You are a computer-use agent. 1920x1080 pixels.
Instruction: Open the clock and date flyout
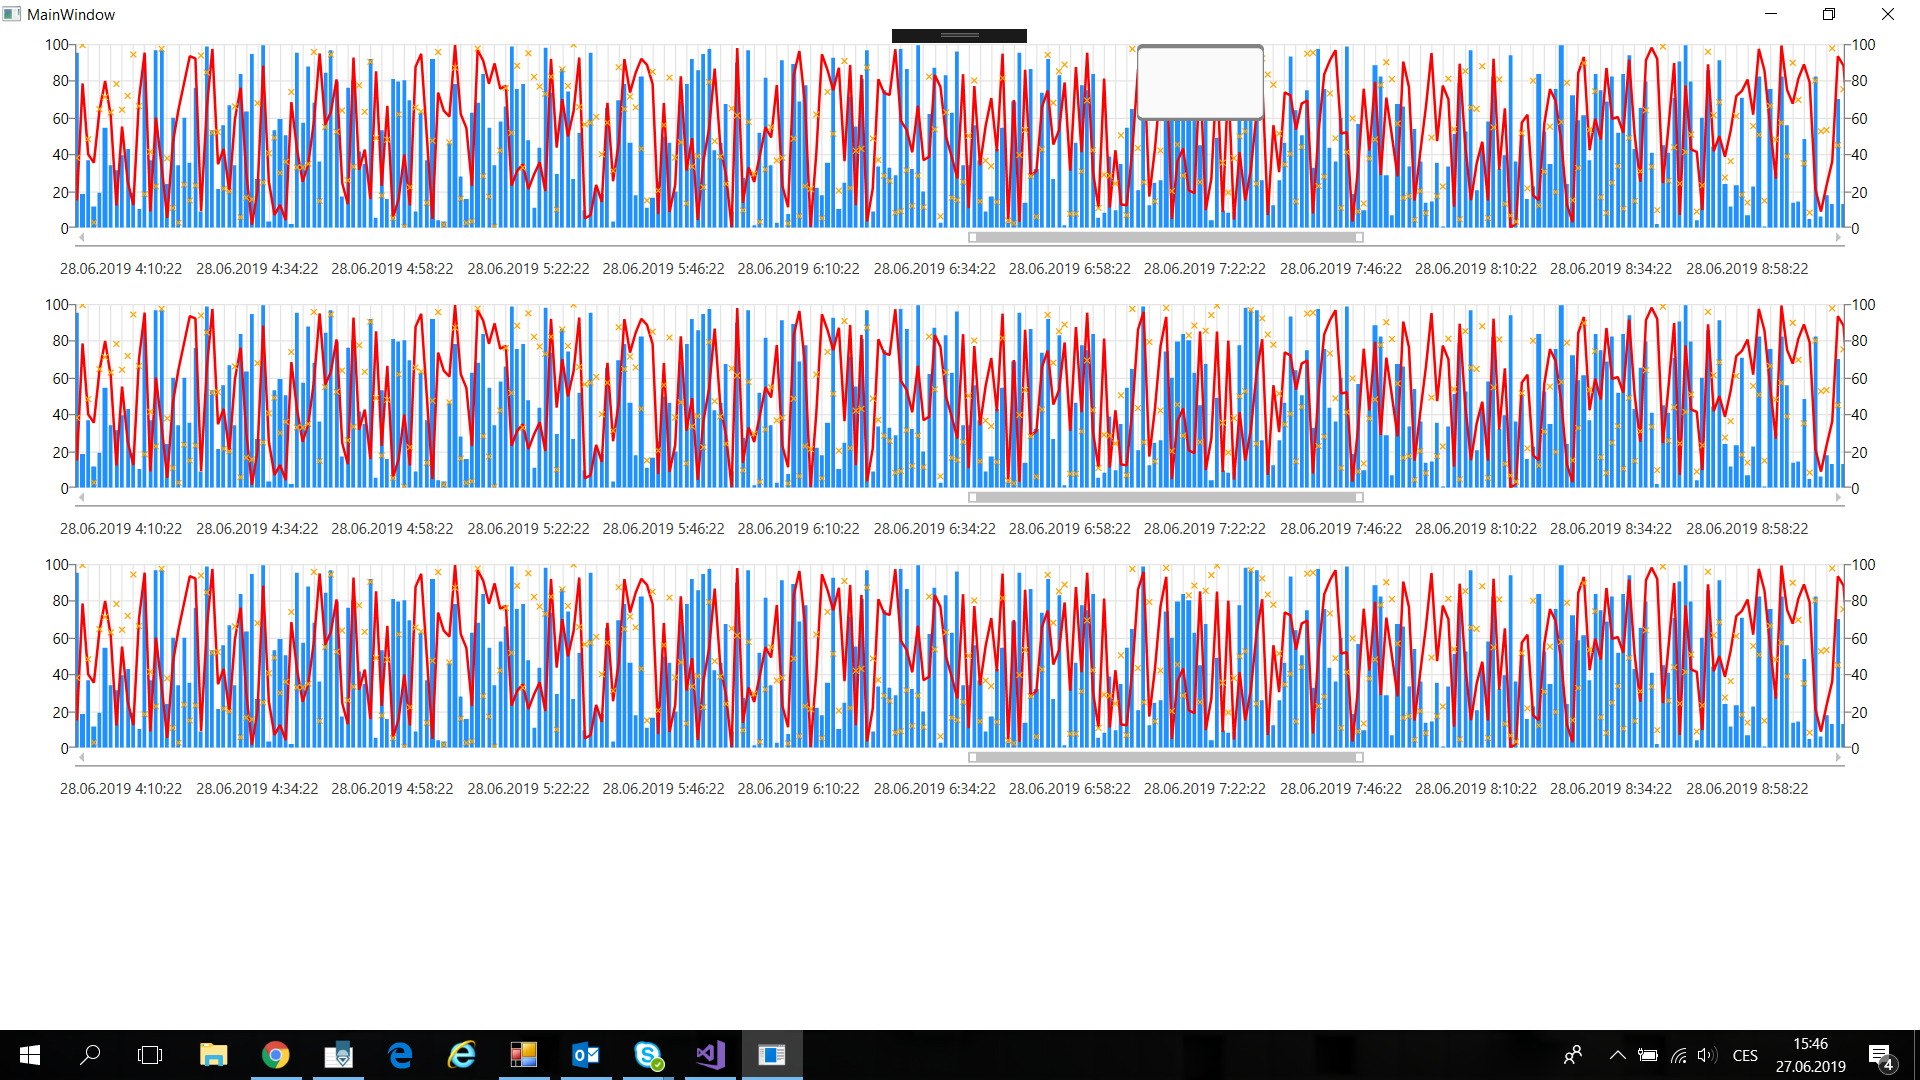click(x=1810, y=1055)
